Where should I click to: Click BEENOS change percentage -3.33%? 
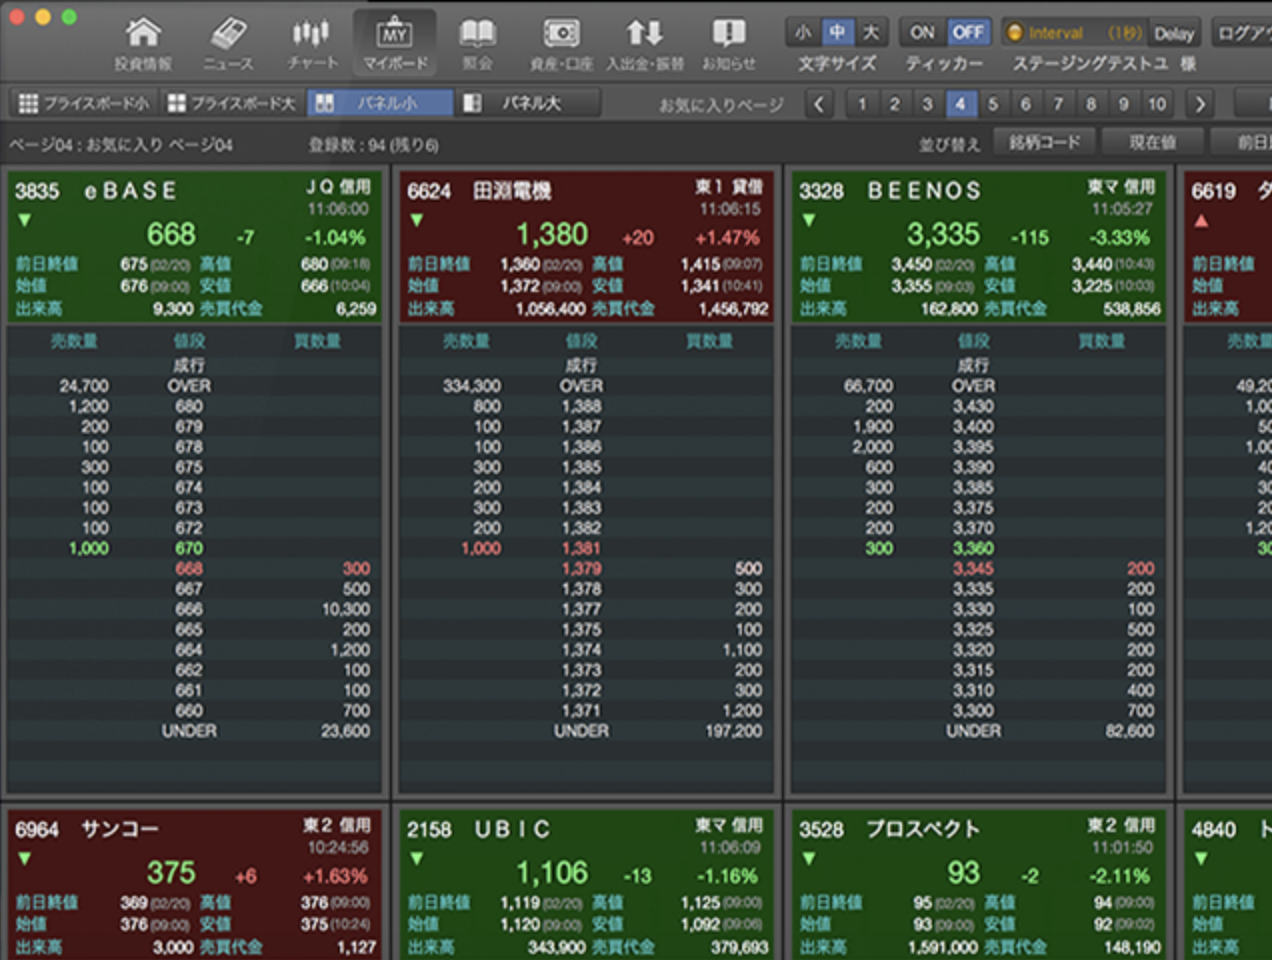pos(1119,237)
